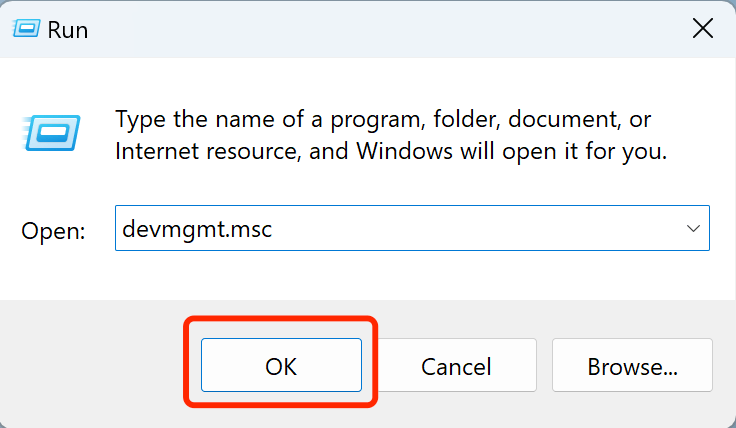Close the Run dialog with X

pyautogui.click(x=703, y=29)
